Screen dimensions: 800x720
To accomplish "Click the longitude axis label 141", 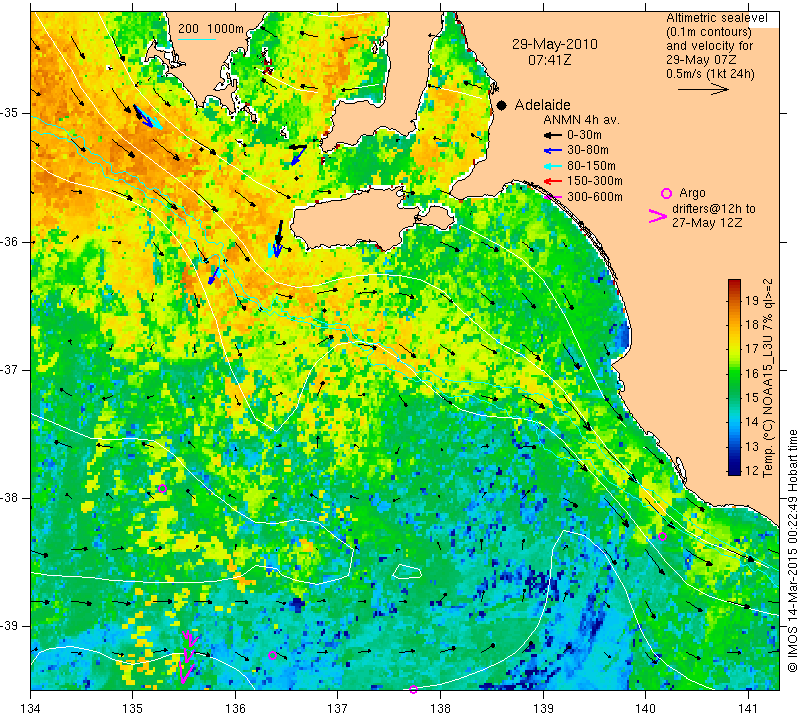I will pyautogui.click(x=748, y=708).
